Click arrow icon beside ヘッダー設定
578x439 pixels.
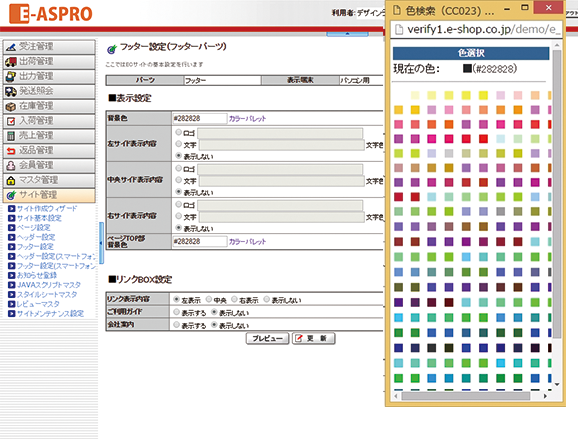[x=12, y=237]
